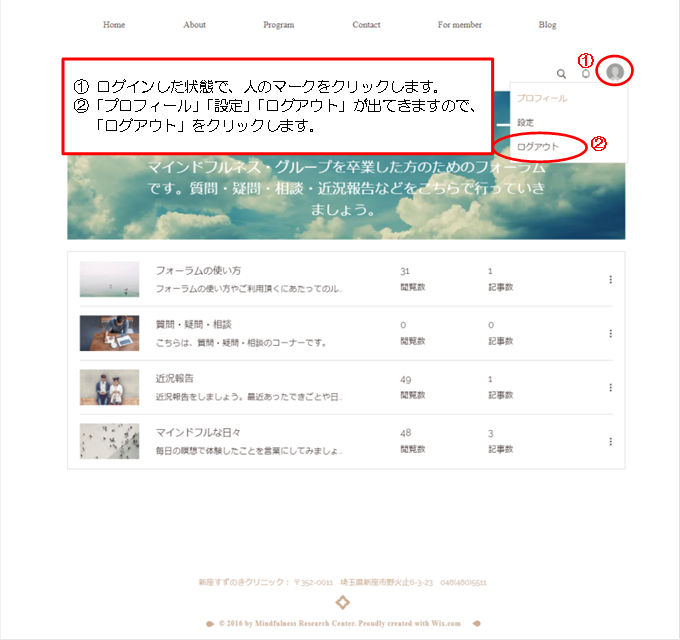This screenshot has width=680, height=640.
Task: Click the view count 31
Action: point(405,271)
